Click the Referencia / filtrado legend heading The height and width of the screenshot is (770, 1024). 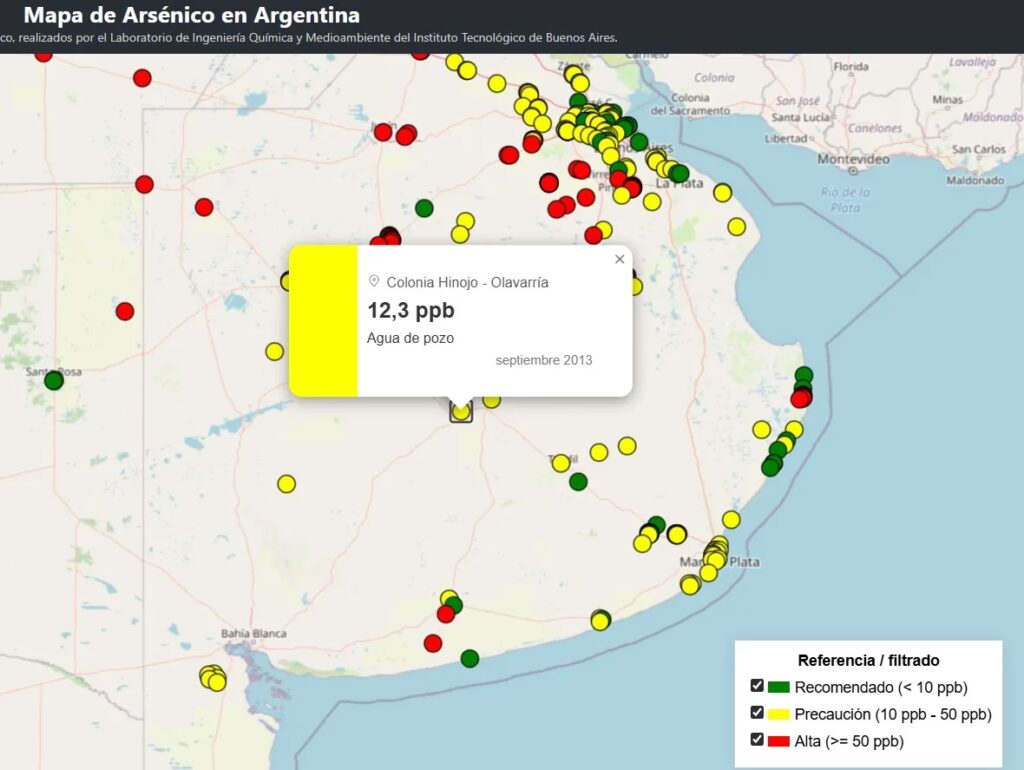[x=868, y=660]
